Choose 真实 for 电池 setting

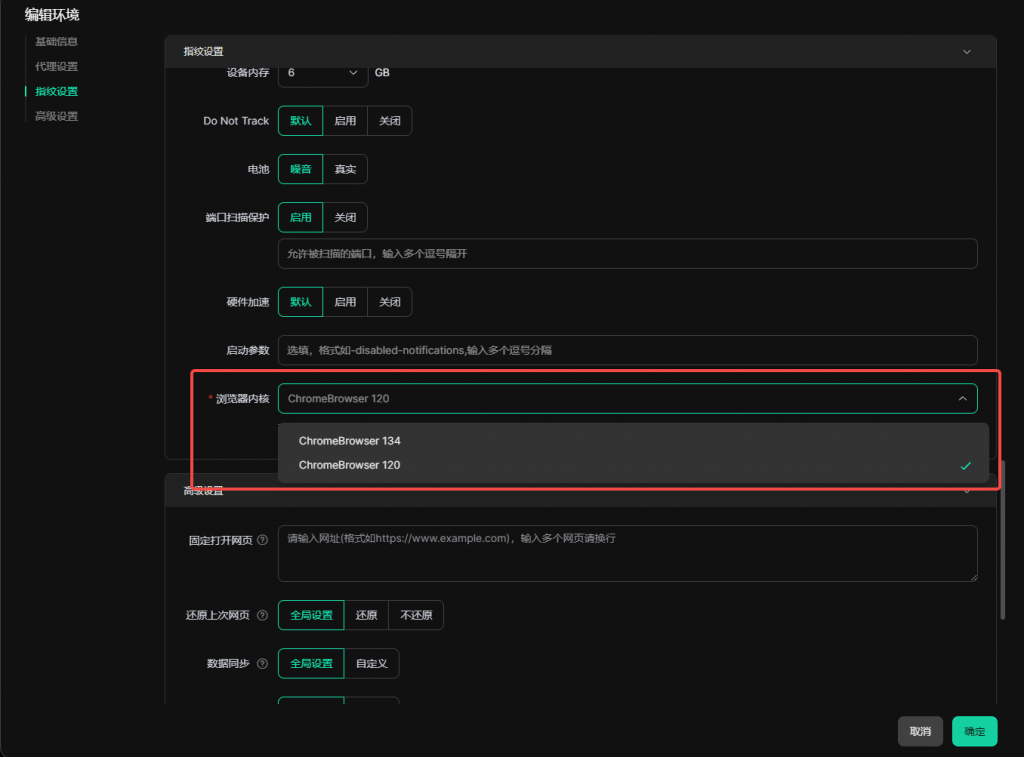345,169
